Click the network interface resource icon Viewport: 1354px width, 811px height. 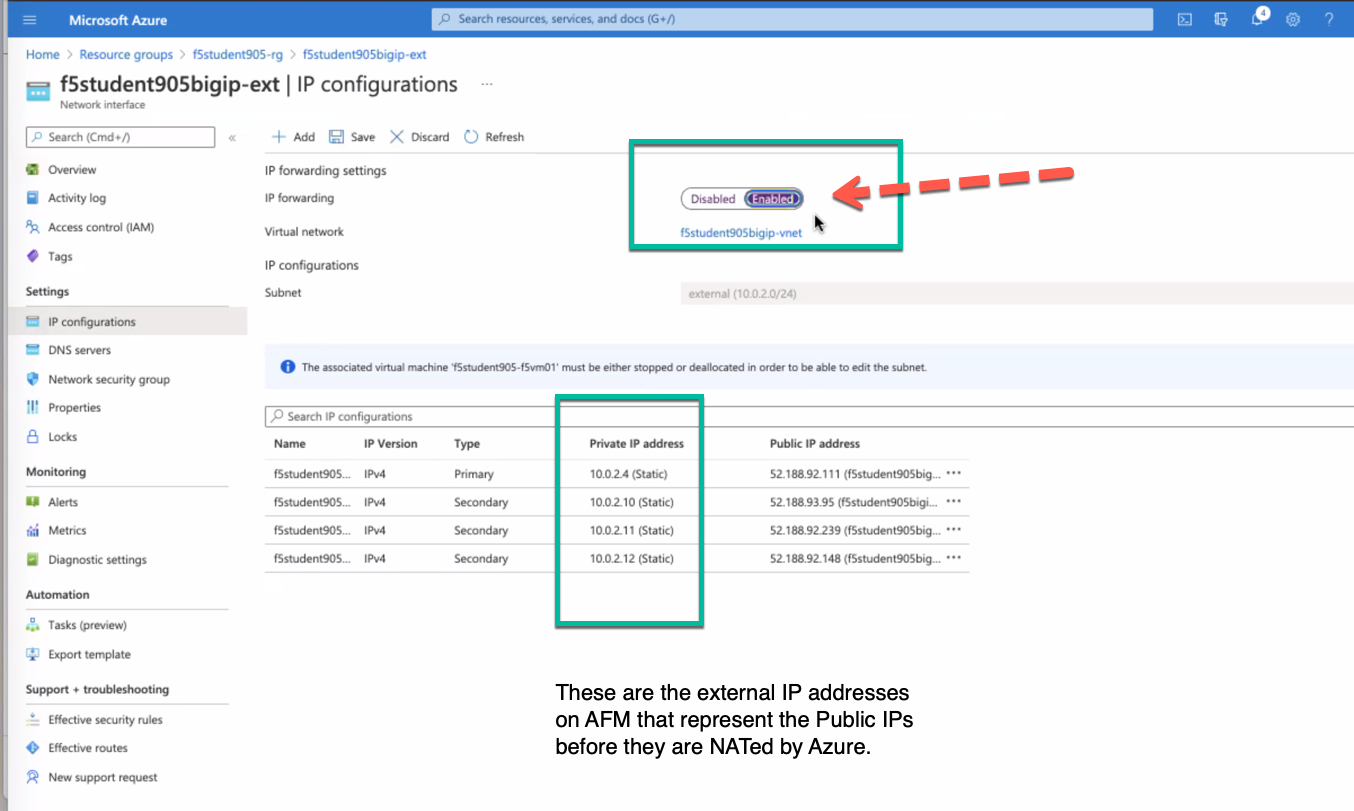point(38,90)
